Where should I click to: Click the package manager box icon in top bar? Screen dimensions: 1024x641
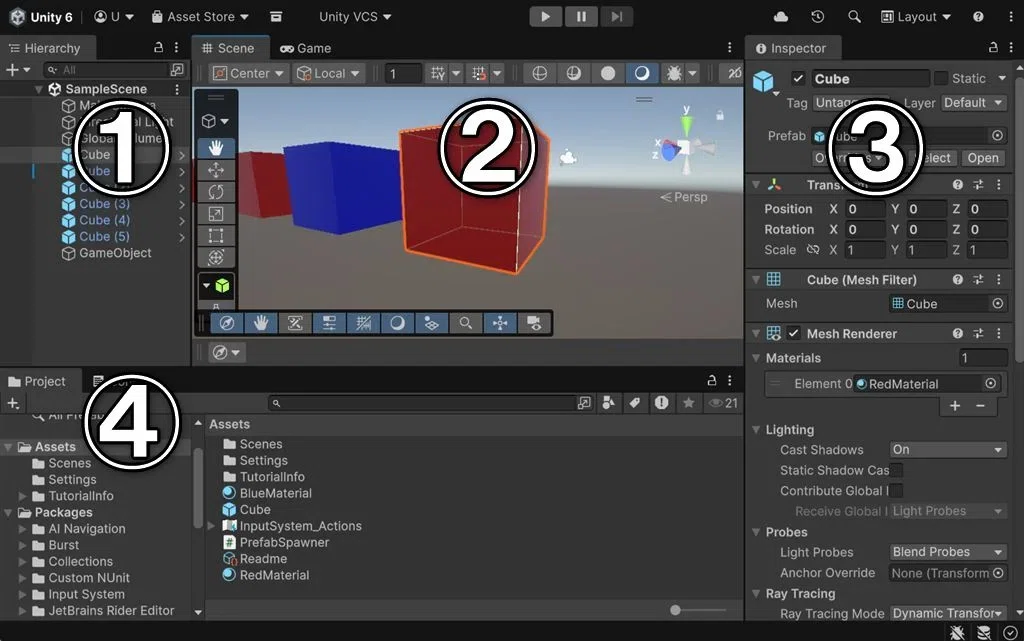(x=276, y=17)
